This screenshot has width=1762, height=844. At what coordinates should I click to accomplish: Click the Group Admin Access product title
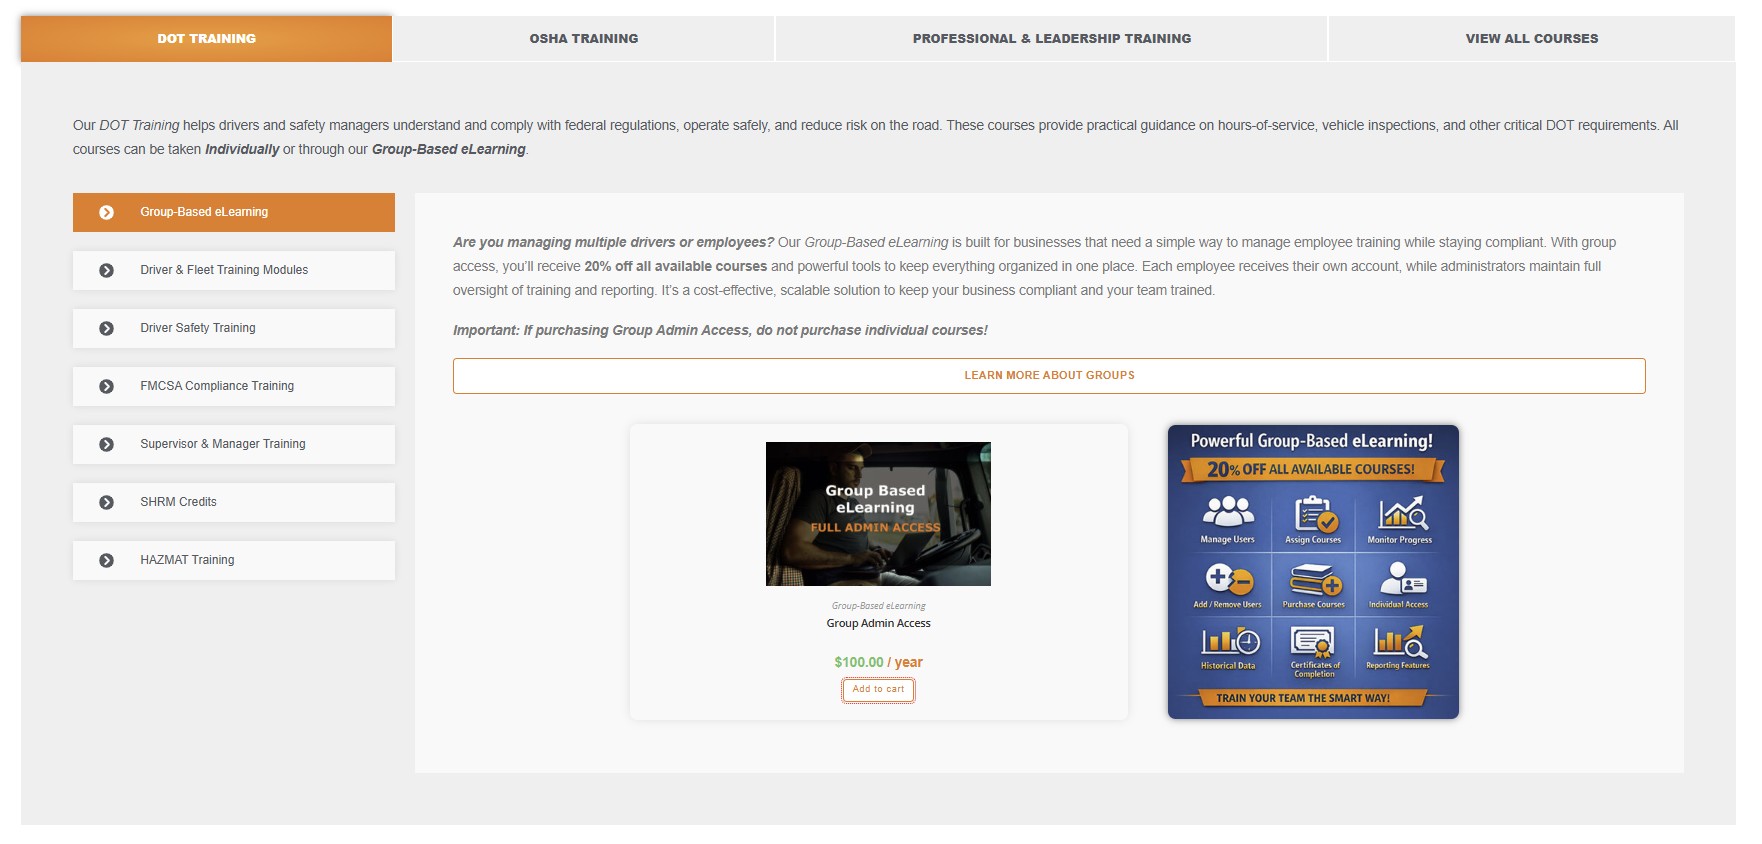coord(878,624)
